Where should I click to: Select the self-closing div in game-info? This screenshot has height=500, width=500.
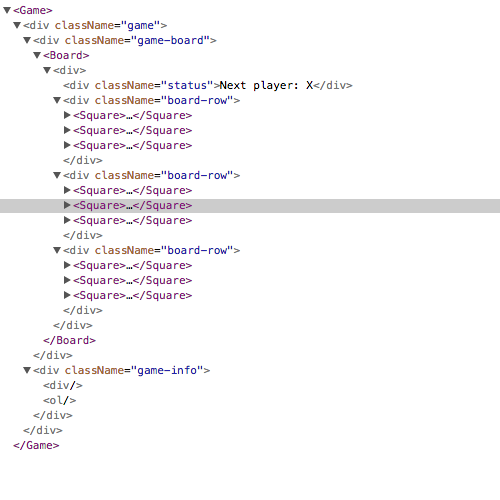click(x=63, y=385)
